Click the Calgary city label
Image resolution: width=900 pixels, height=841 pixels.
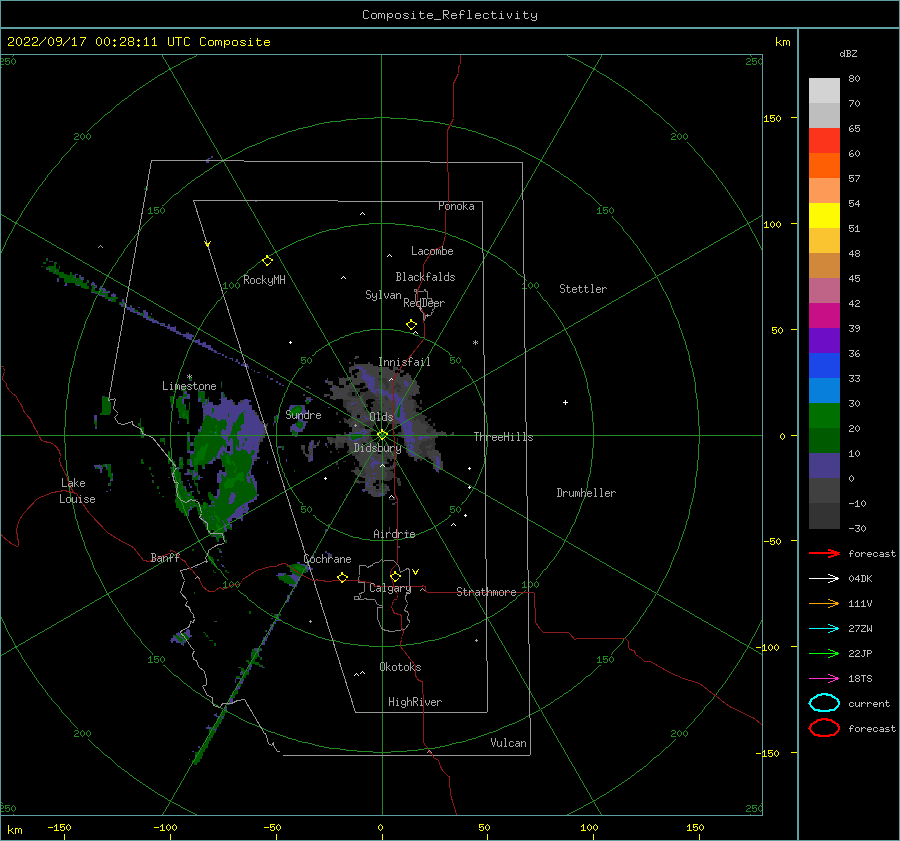click(390, 588)
